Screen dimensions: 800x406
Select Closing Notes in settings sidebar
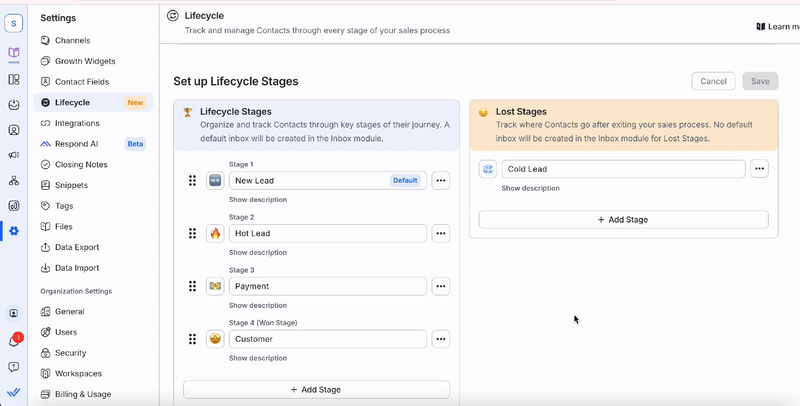pos(81,164)
